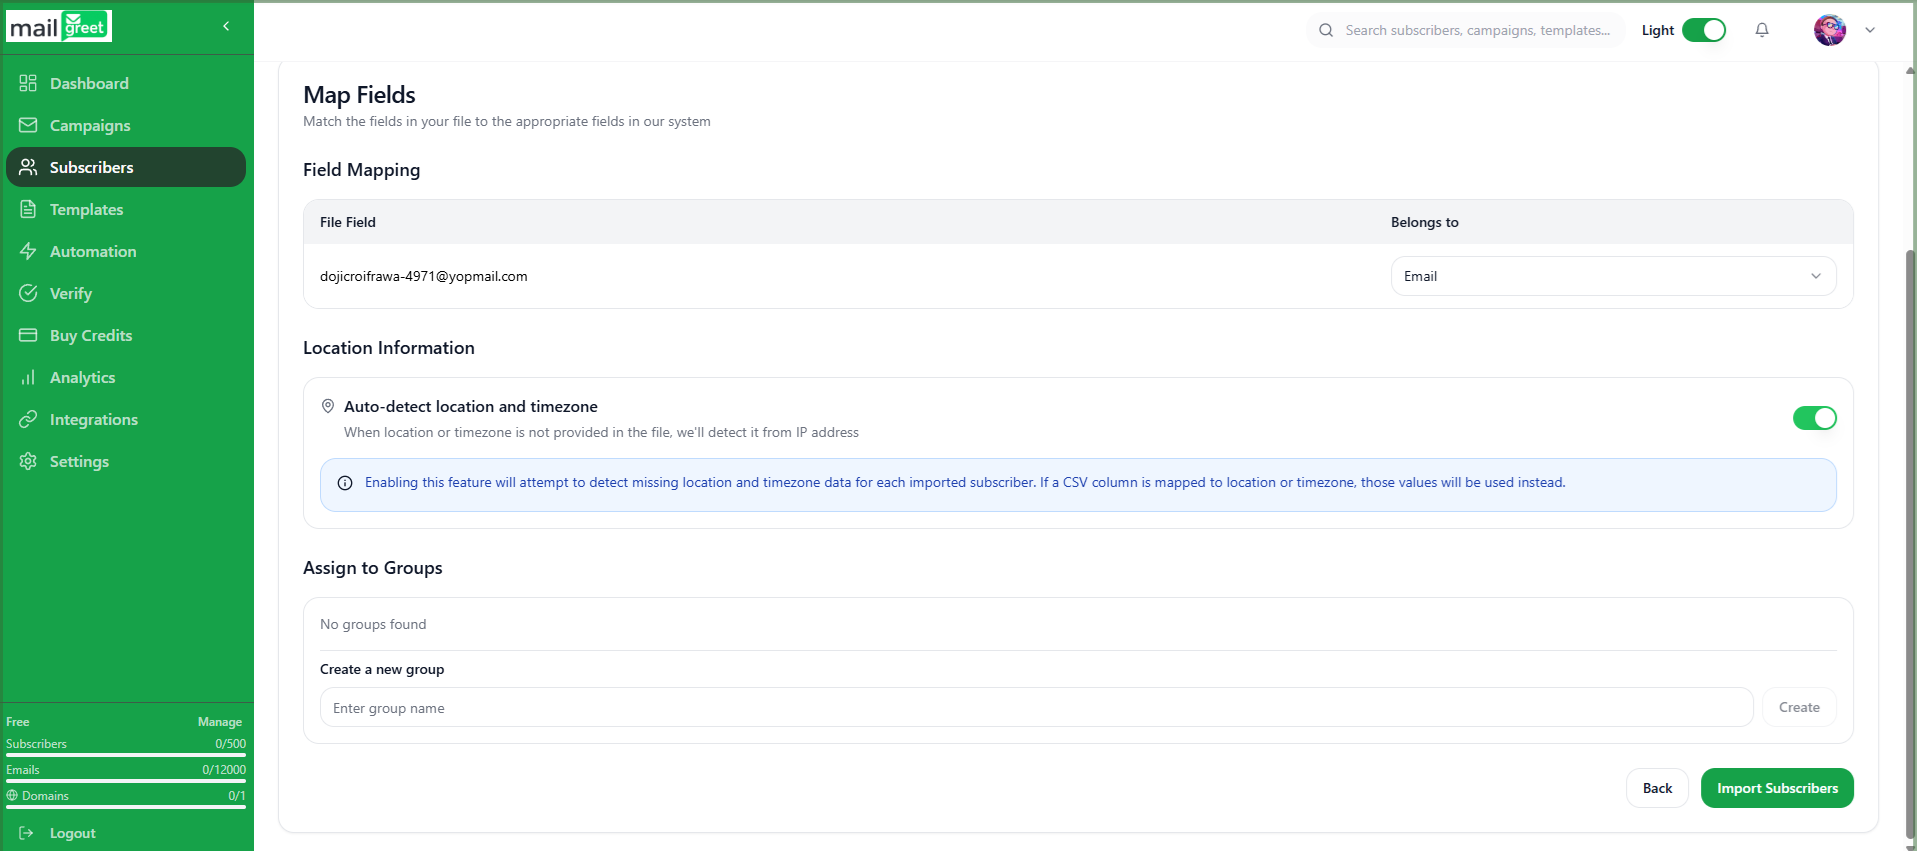Click the Subscribers usage progress bar
The image size is (1917, 851).
[126, 755]
